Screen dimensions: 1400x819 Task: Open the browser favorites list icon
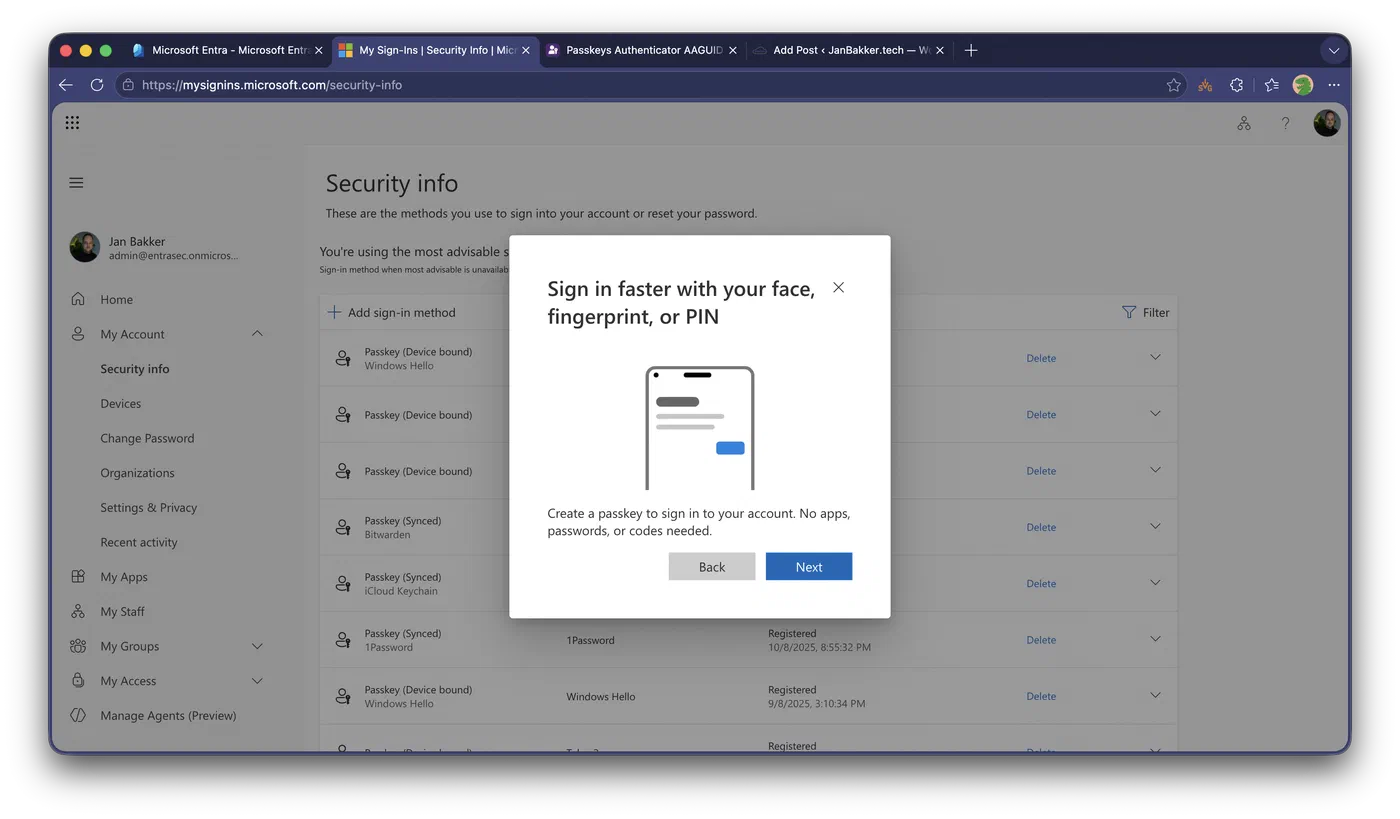tap(1271, 85)
